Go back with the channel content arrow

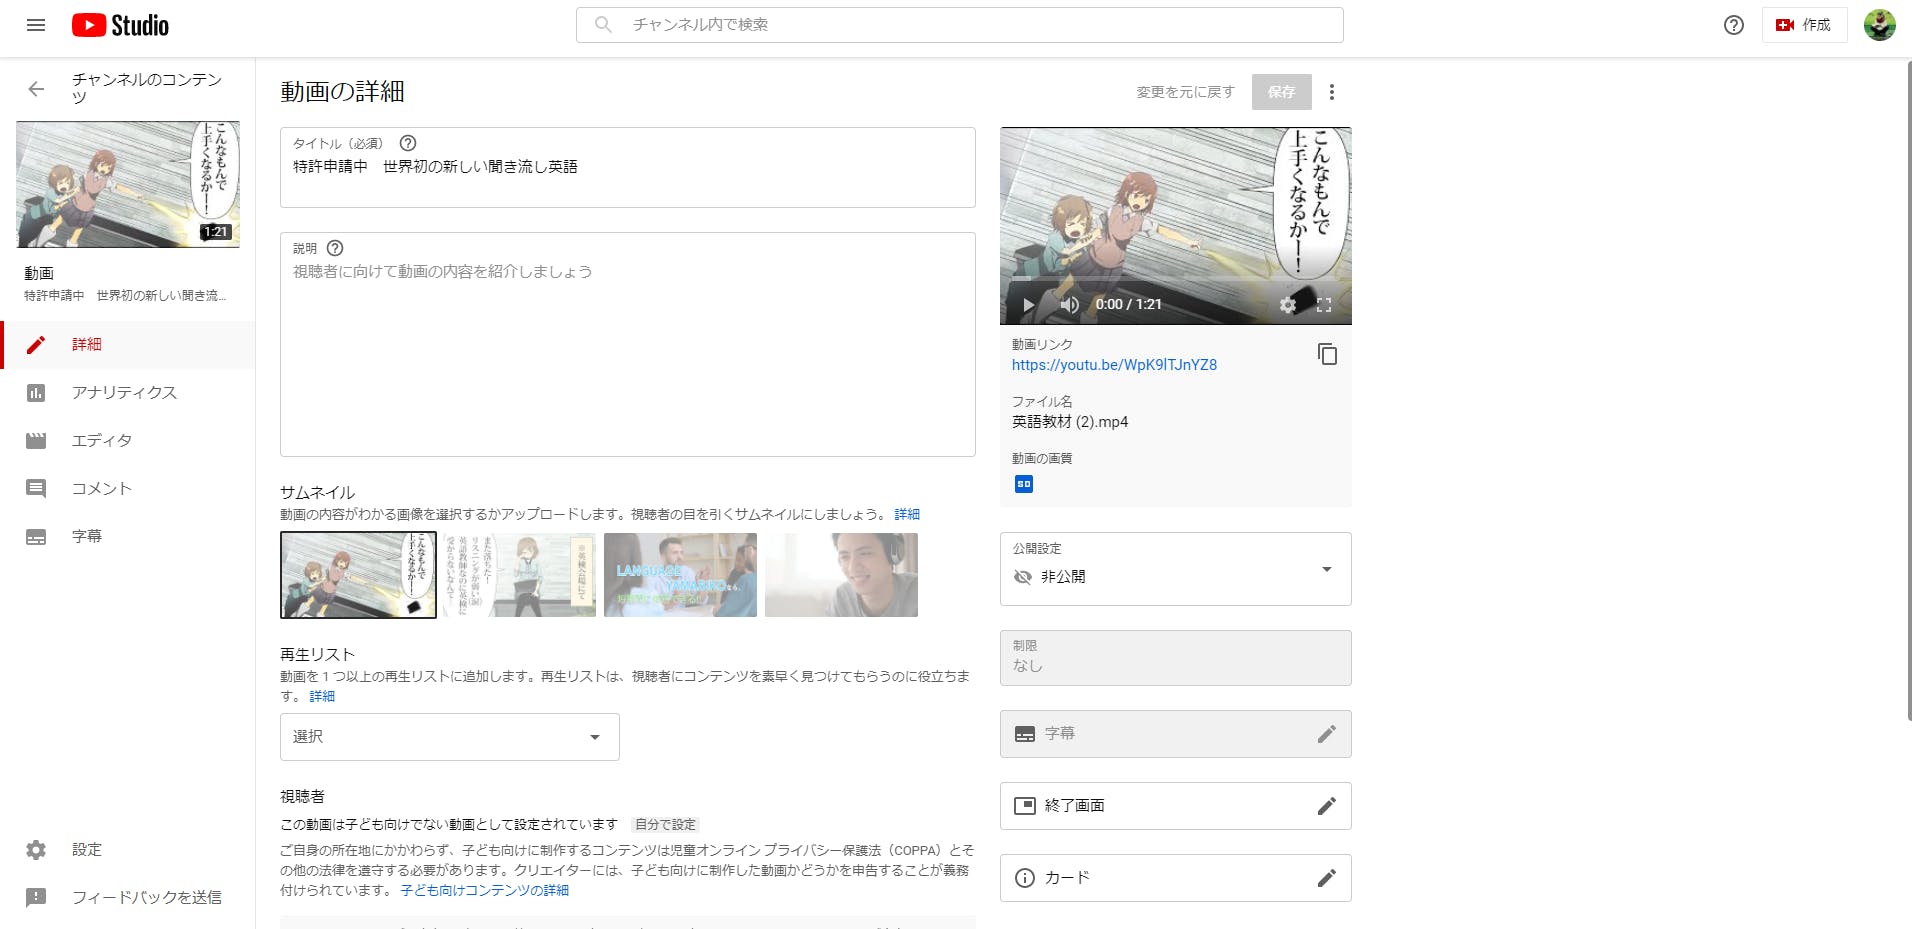pos(36,89)
